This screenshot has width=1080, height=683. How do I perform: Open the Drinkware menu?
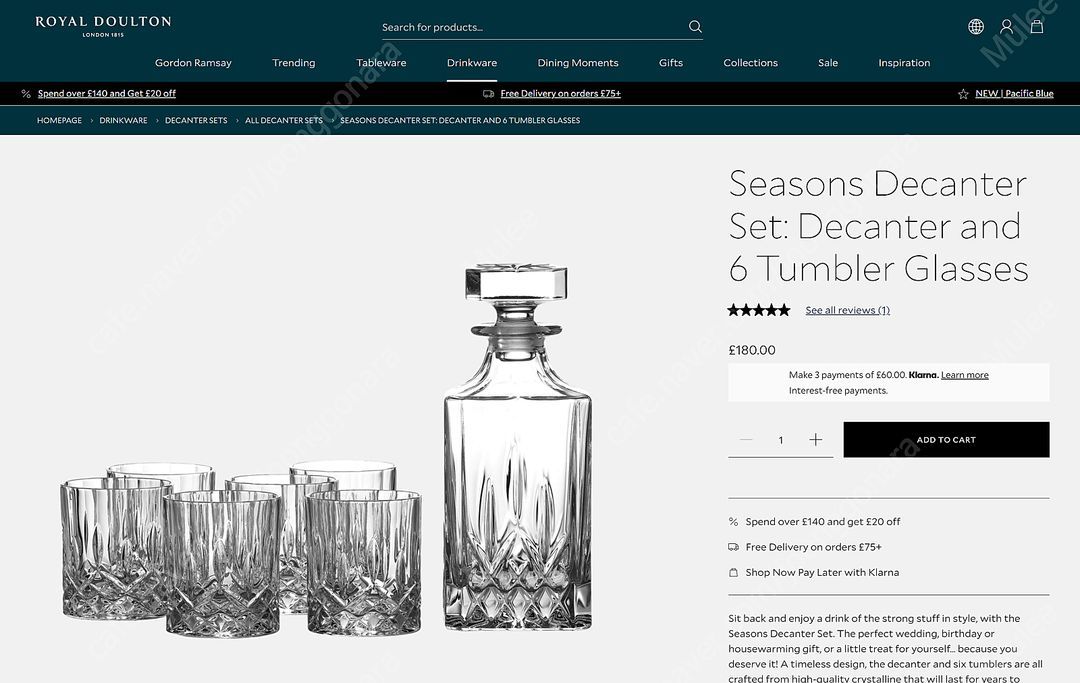pyautogui.click(x=472, y=63)
